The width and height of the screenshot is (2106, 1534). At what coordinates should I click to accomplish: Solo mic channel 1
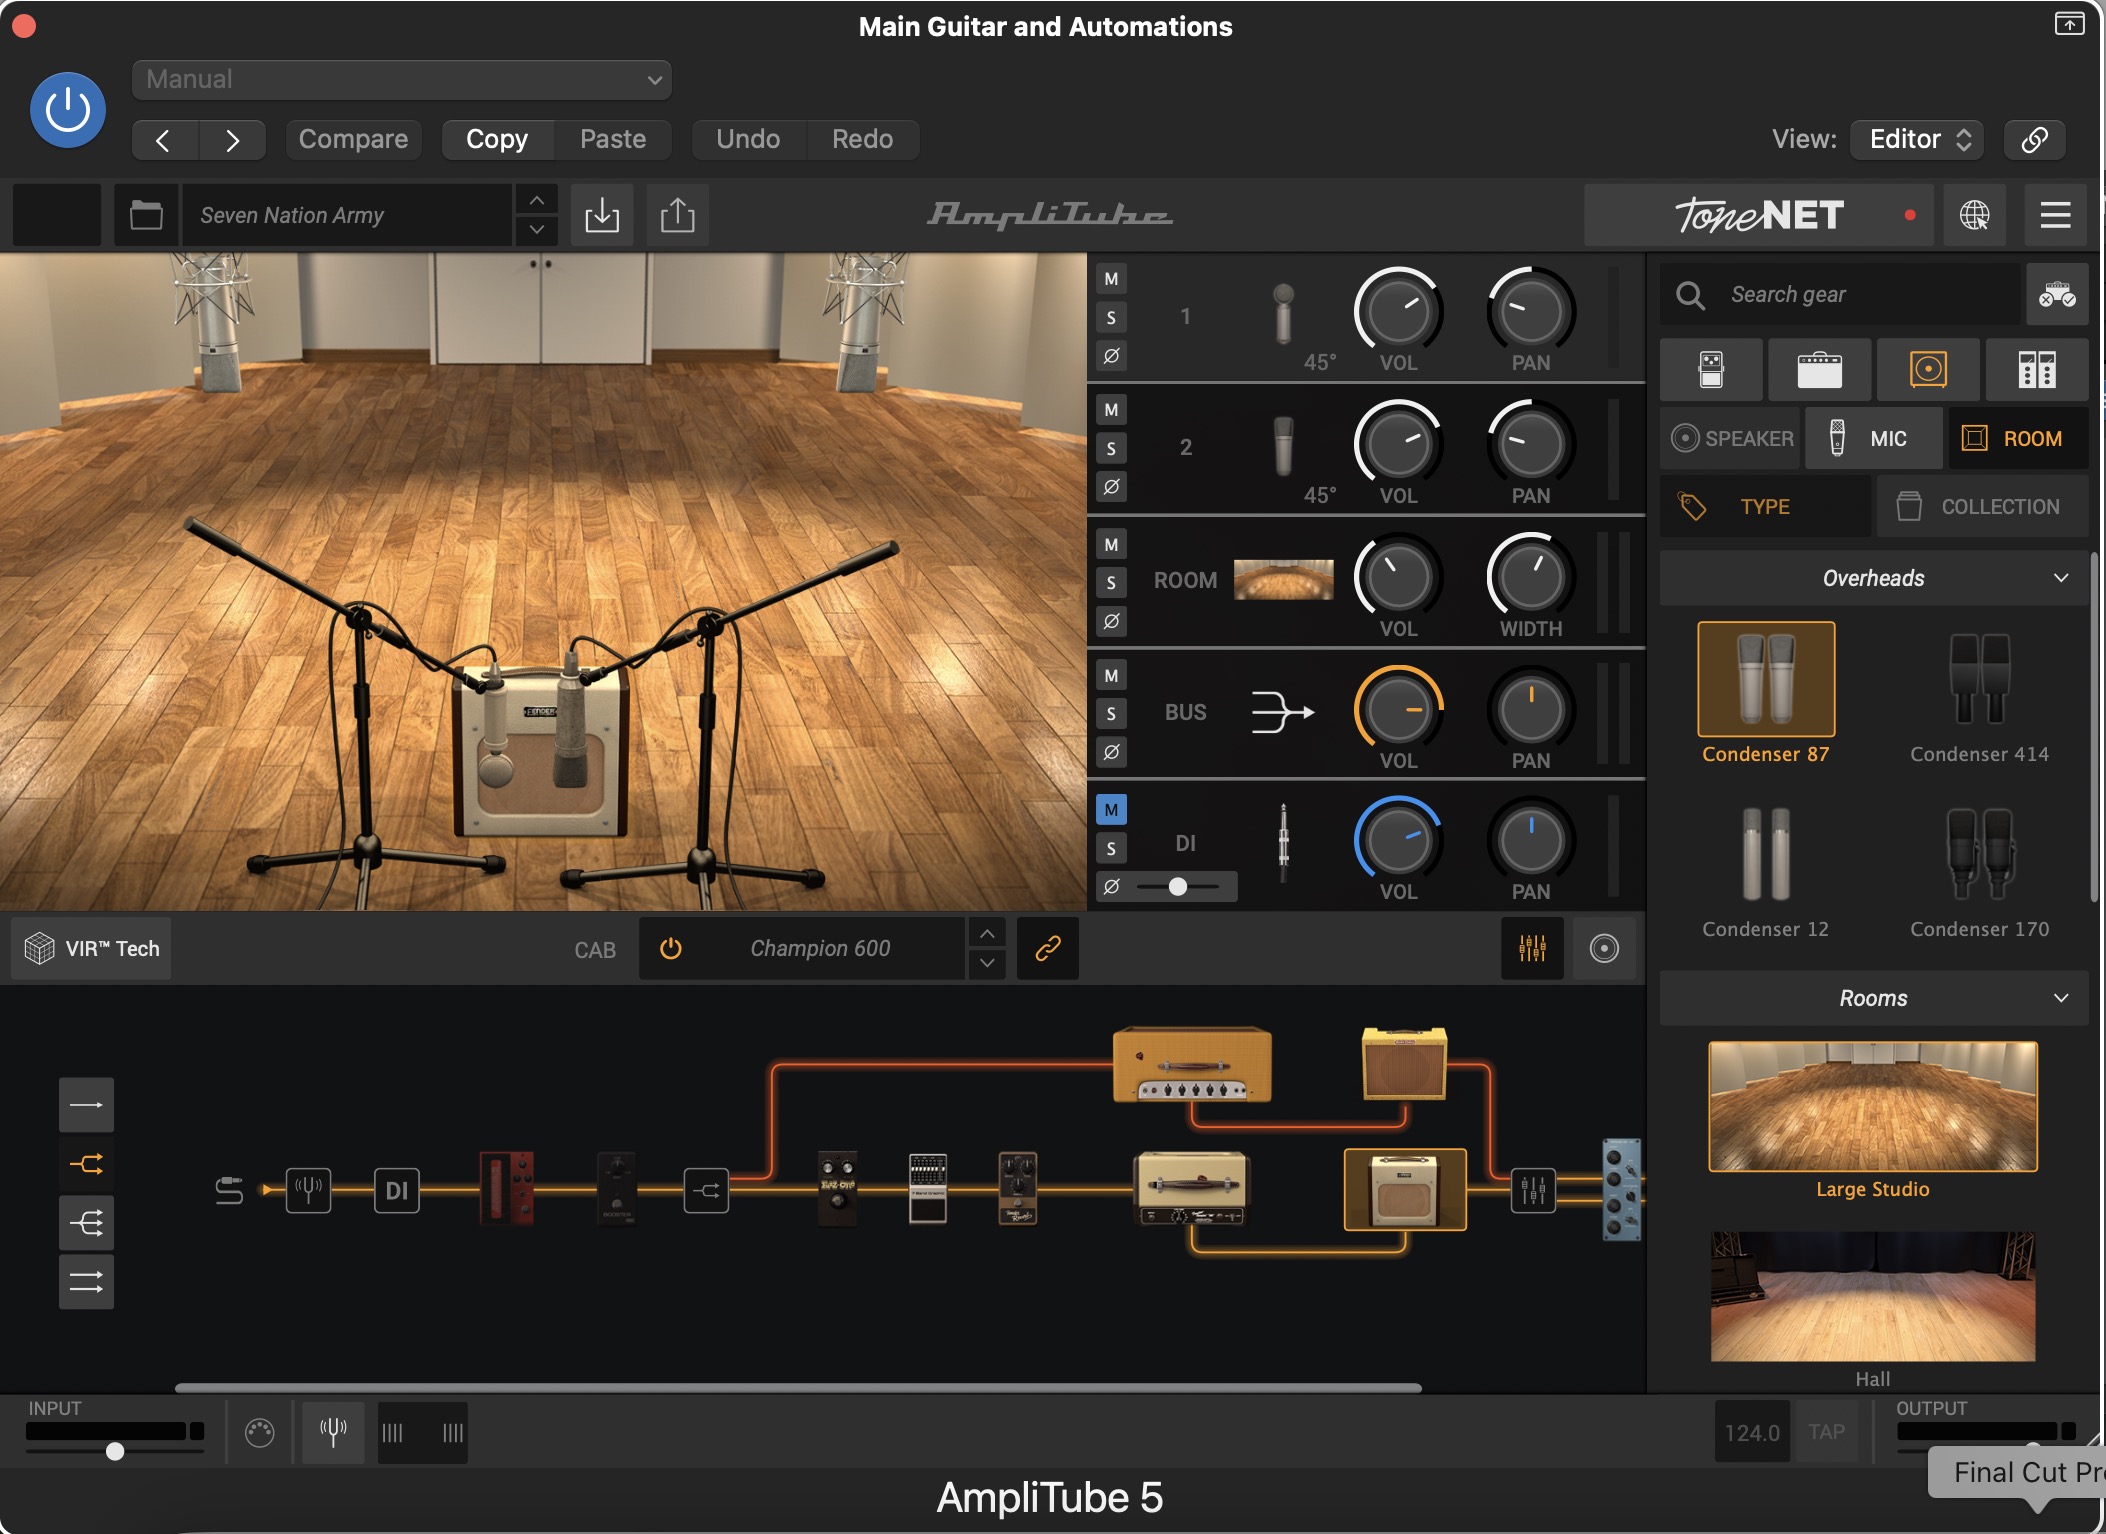[x=1111, y=318]
